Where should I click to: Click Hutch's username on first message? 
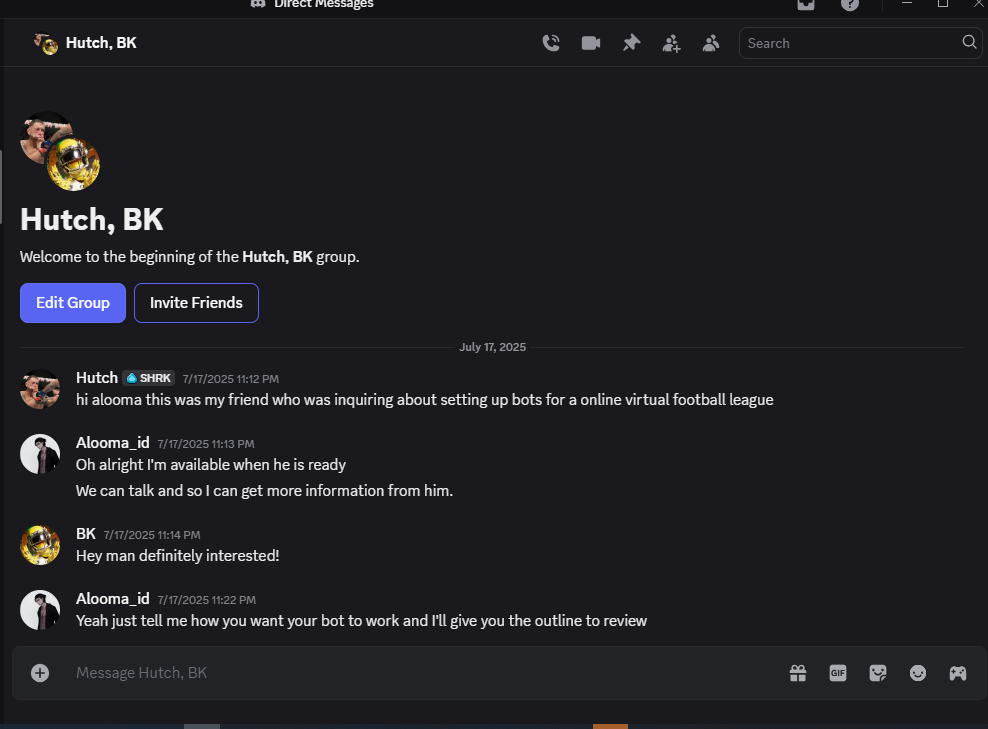click(97, 378)
